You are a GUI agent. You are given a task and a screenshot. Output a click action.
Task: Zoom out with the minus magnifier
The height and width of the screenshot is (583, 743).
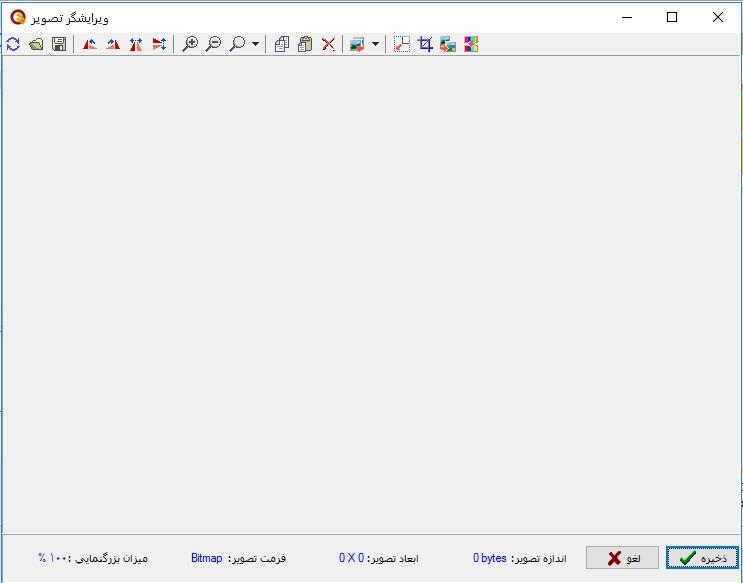pos(213,44)
